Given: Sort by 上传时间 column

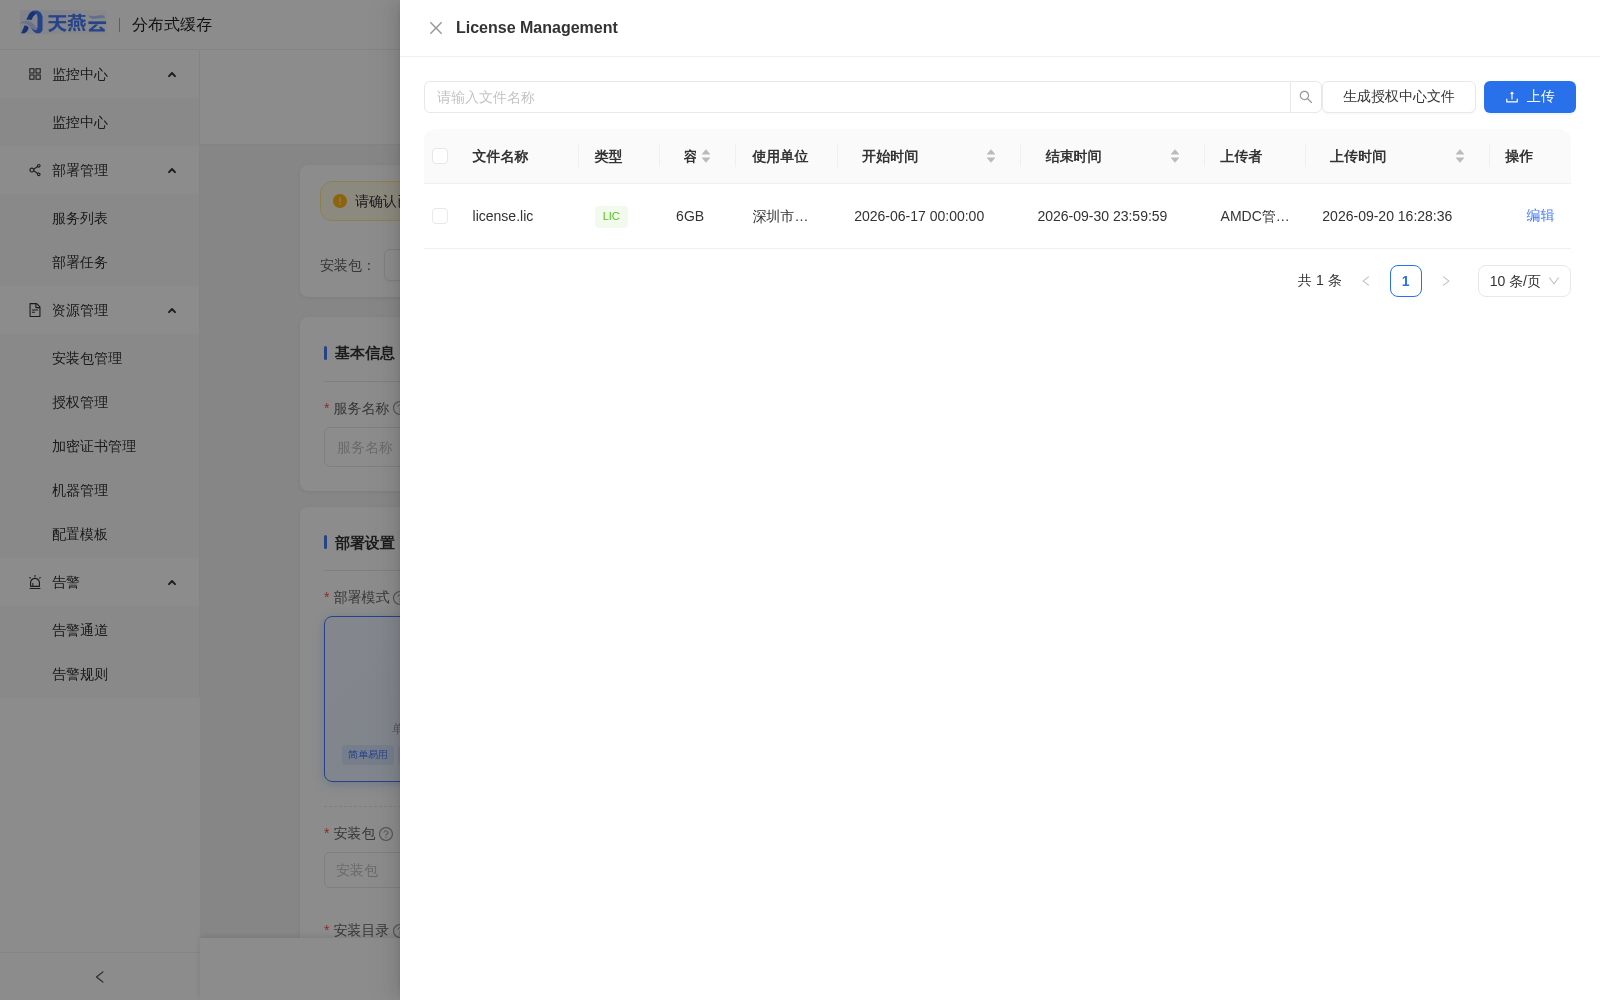Looking at the screenshot, I should (1460, 156).
